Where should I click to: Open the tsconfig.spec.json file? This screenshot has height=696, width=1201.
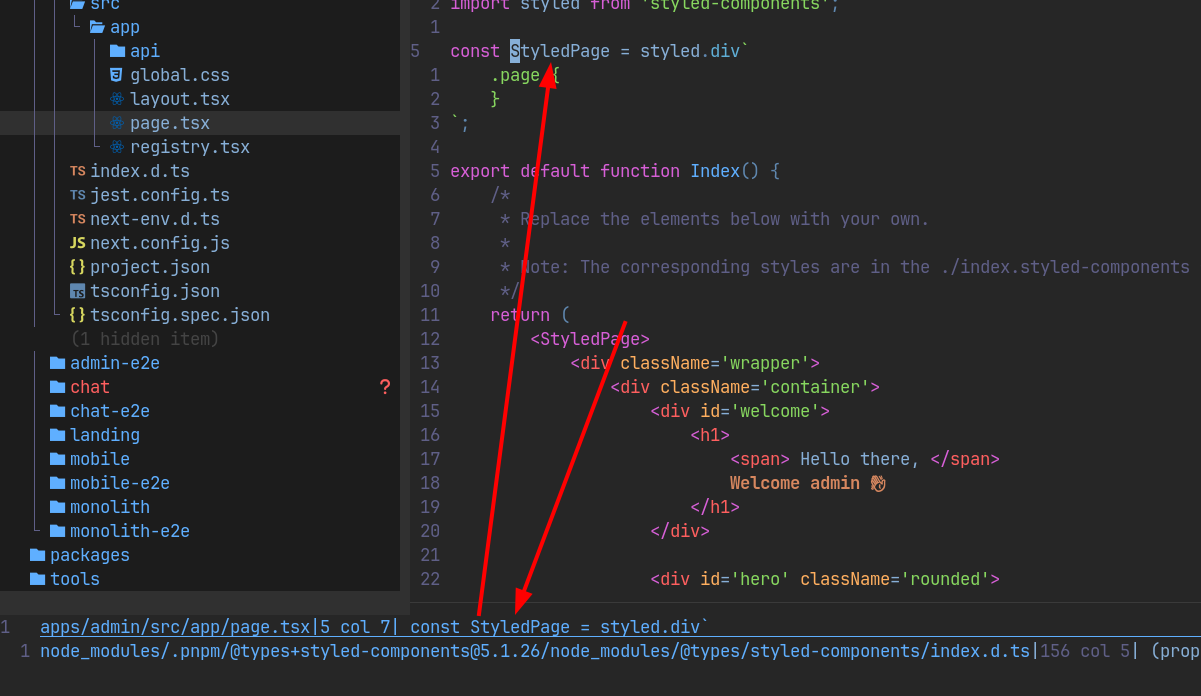(180, 315)
